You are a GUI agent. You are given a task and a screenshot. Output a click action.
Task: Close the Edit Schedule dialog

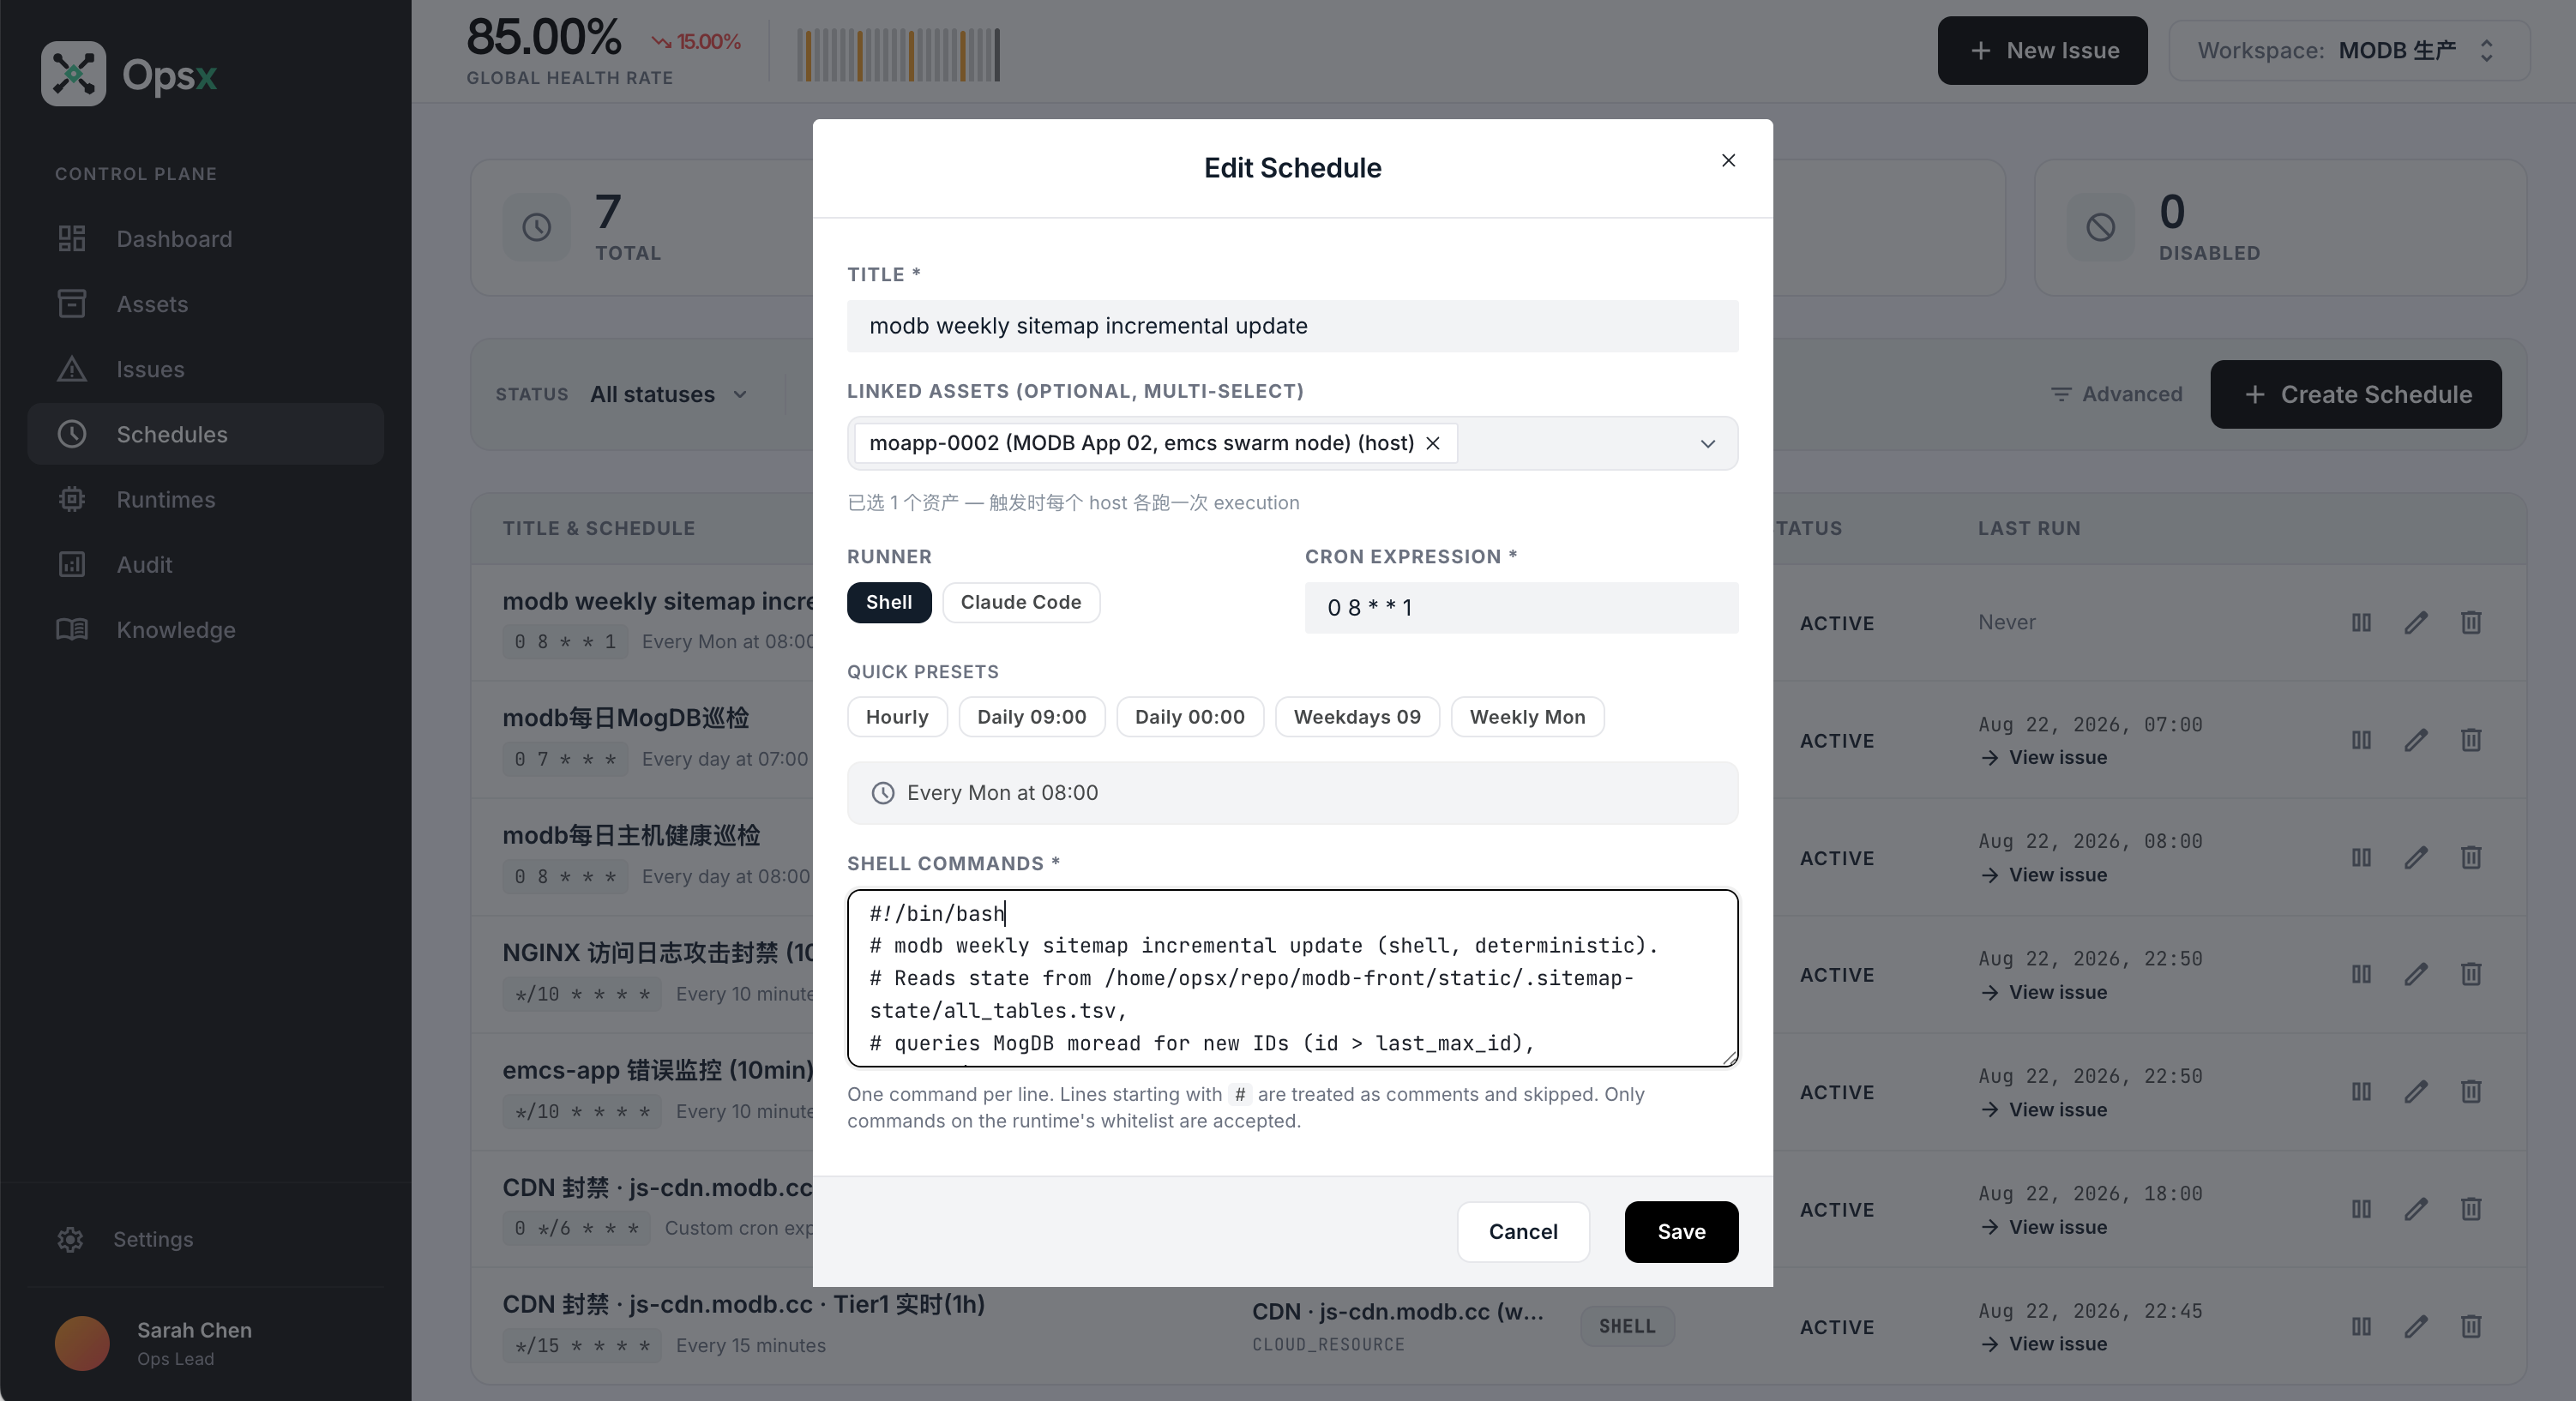1728,160
